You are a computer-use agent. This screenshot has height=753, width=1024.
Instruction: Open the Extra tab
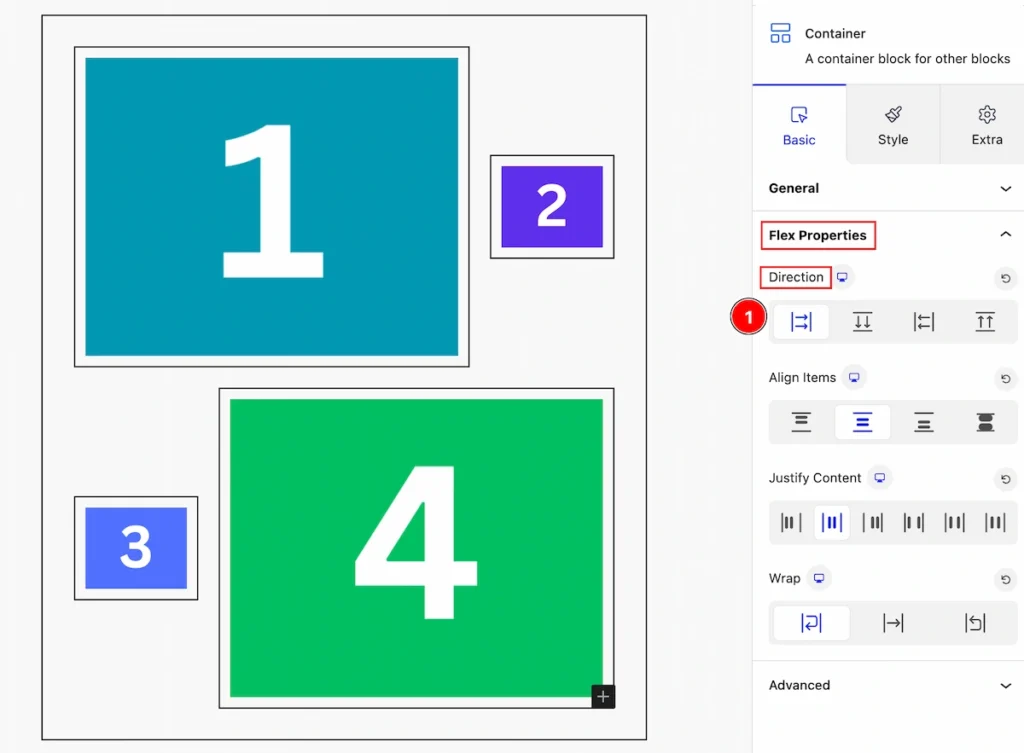(x=986, y=125)
